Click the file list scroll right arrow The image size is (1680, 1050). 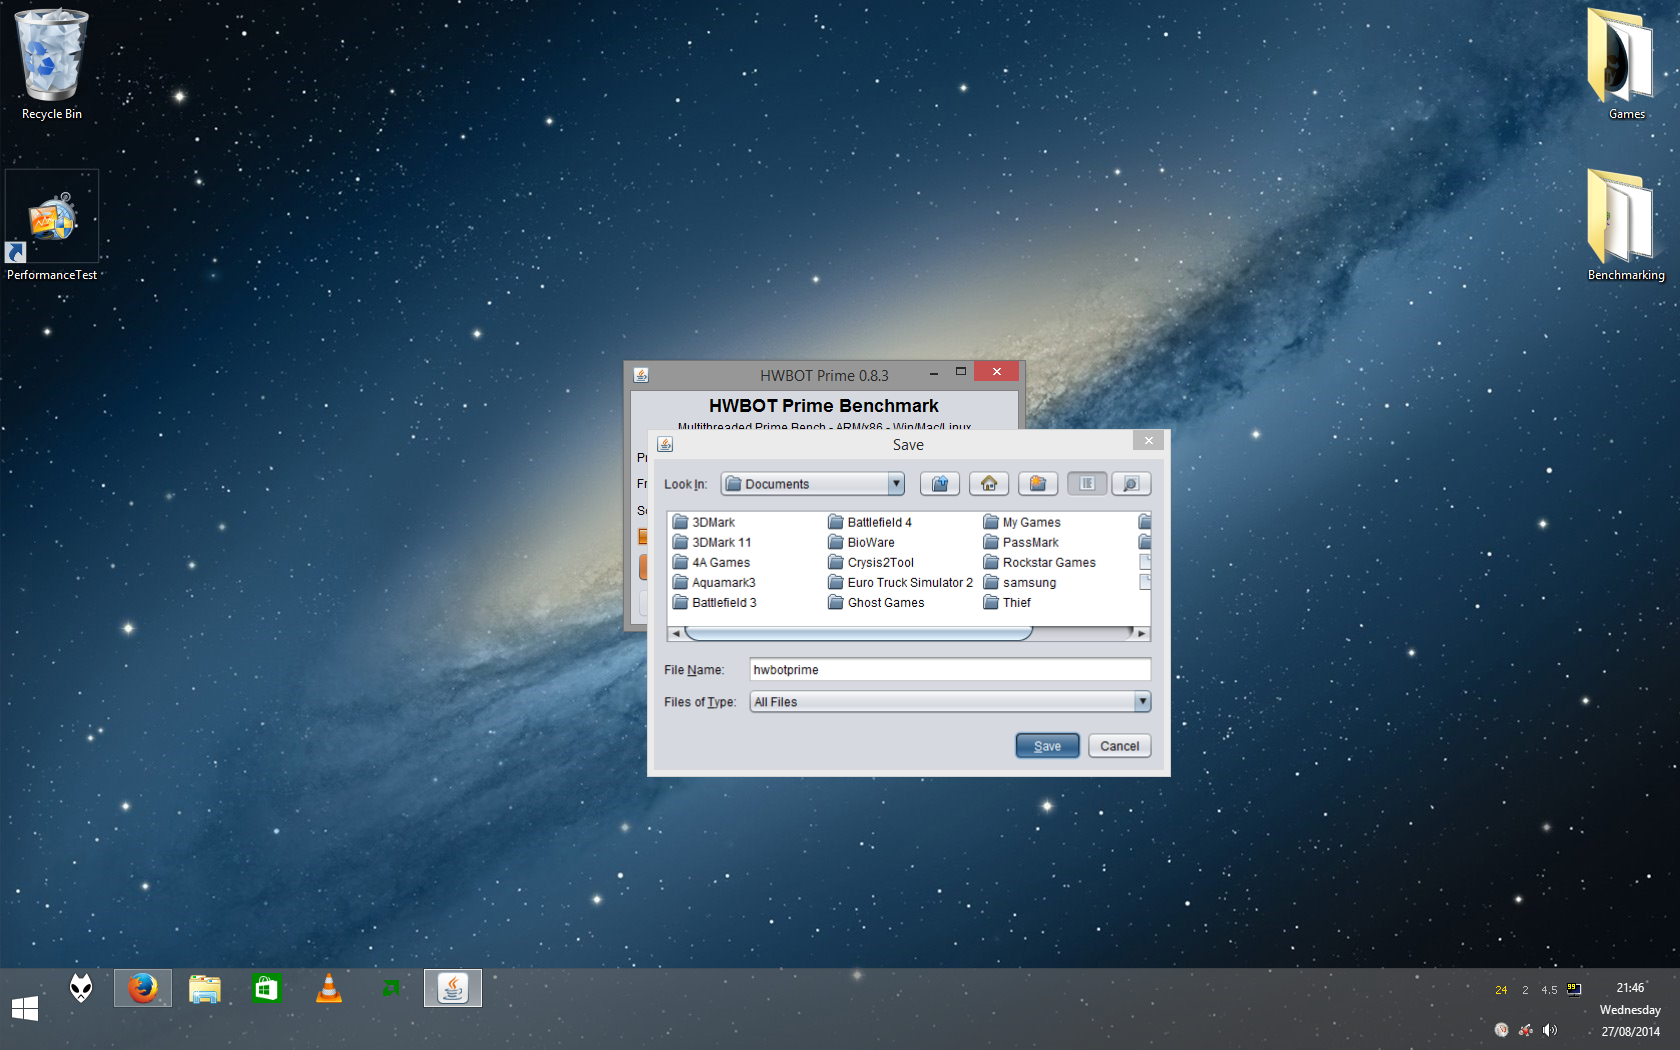pos(1142,633)
